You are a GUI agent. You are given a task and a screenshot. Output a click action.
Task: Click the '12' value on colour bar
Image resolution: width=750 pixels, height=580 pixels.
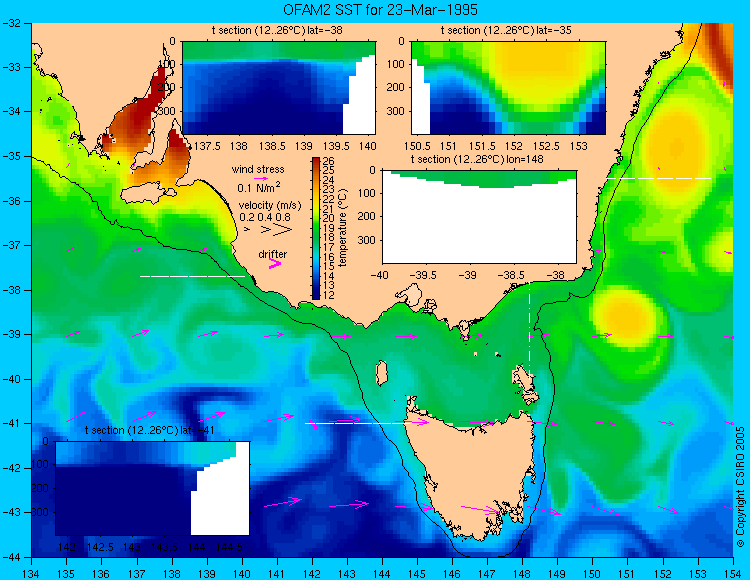(x=328, y=295)
